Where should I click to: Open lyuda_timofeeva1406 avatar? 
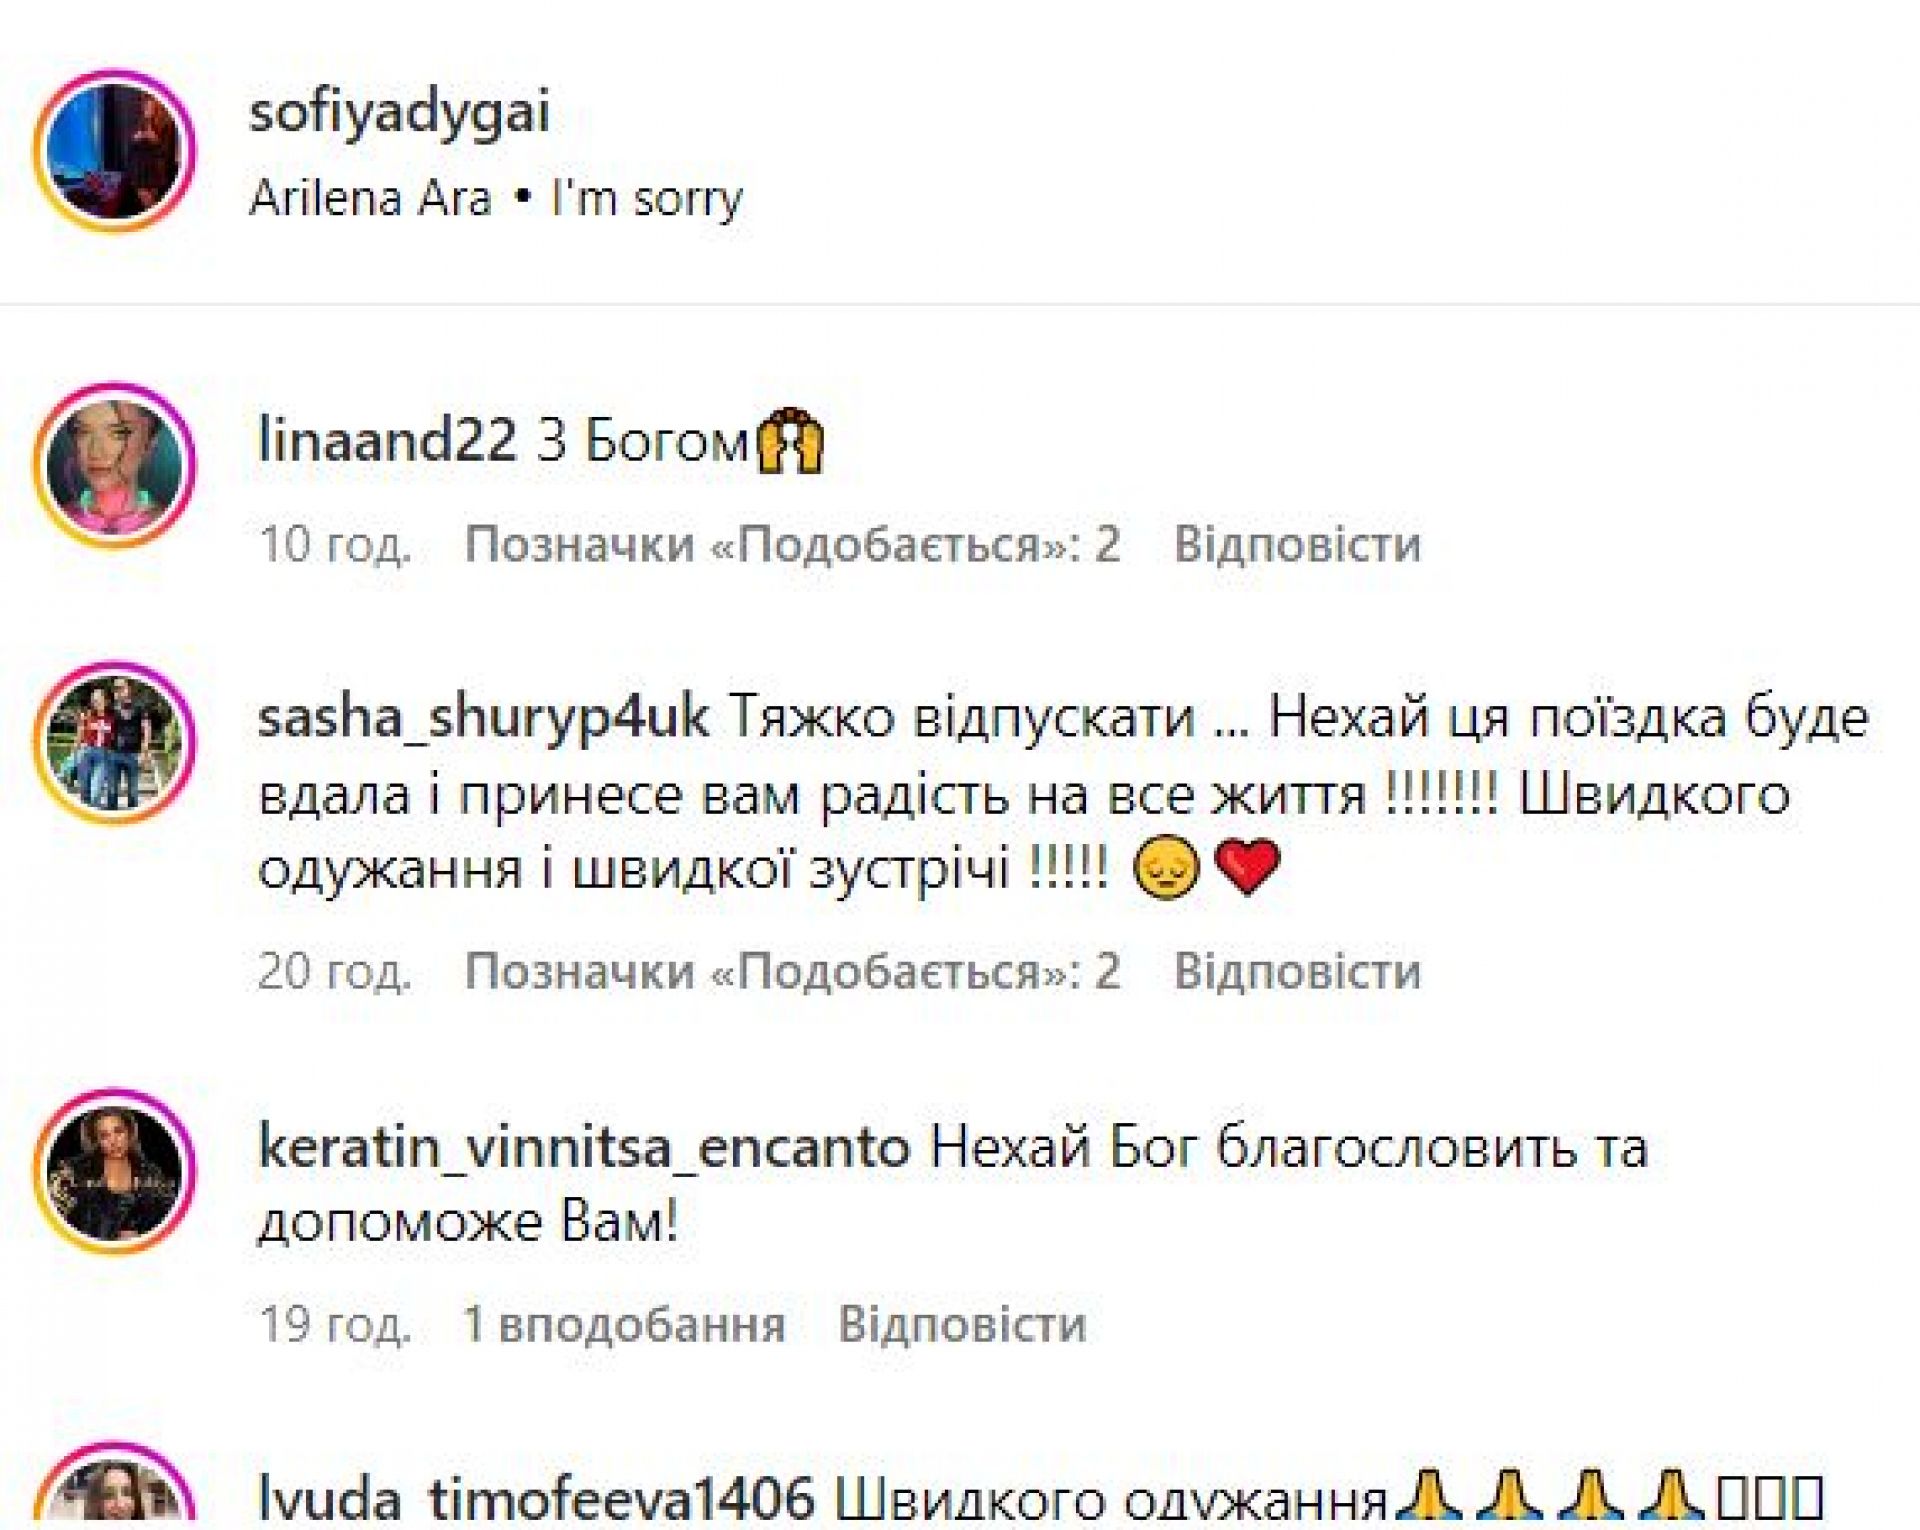(115, 1490)
